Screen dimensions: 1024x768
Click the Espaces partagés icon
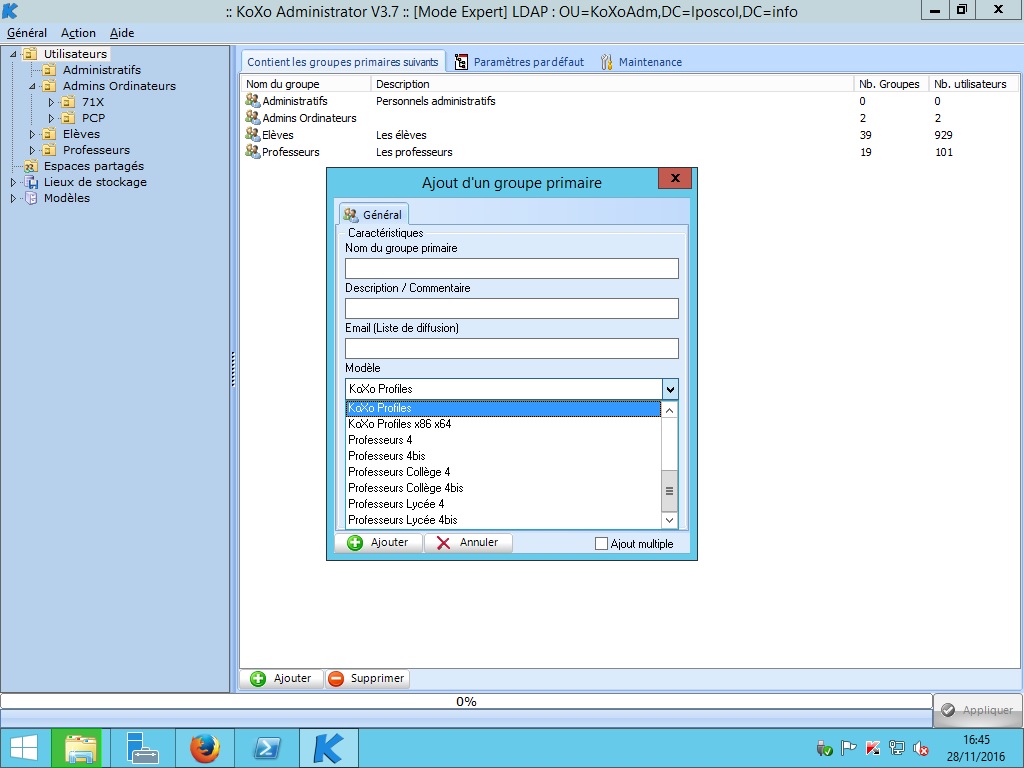[x=30, y=166]
